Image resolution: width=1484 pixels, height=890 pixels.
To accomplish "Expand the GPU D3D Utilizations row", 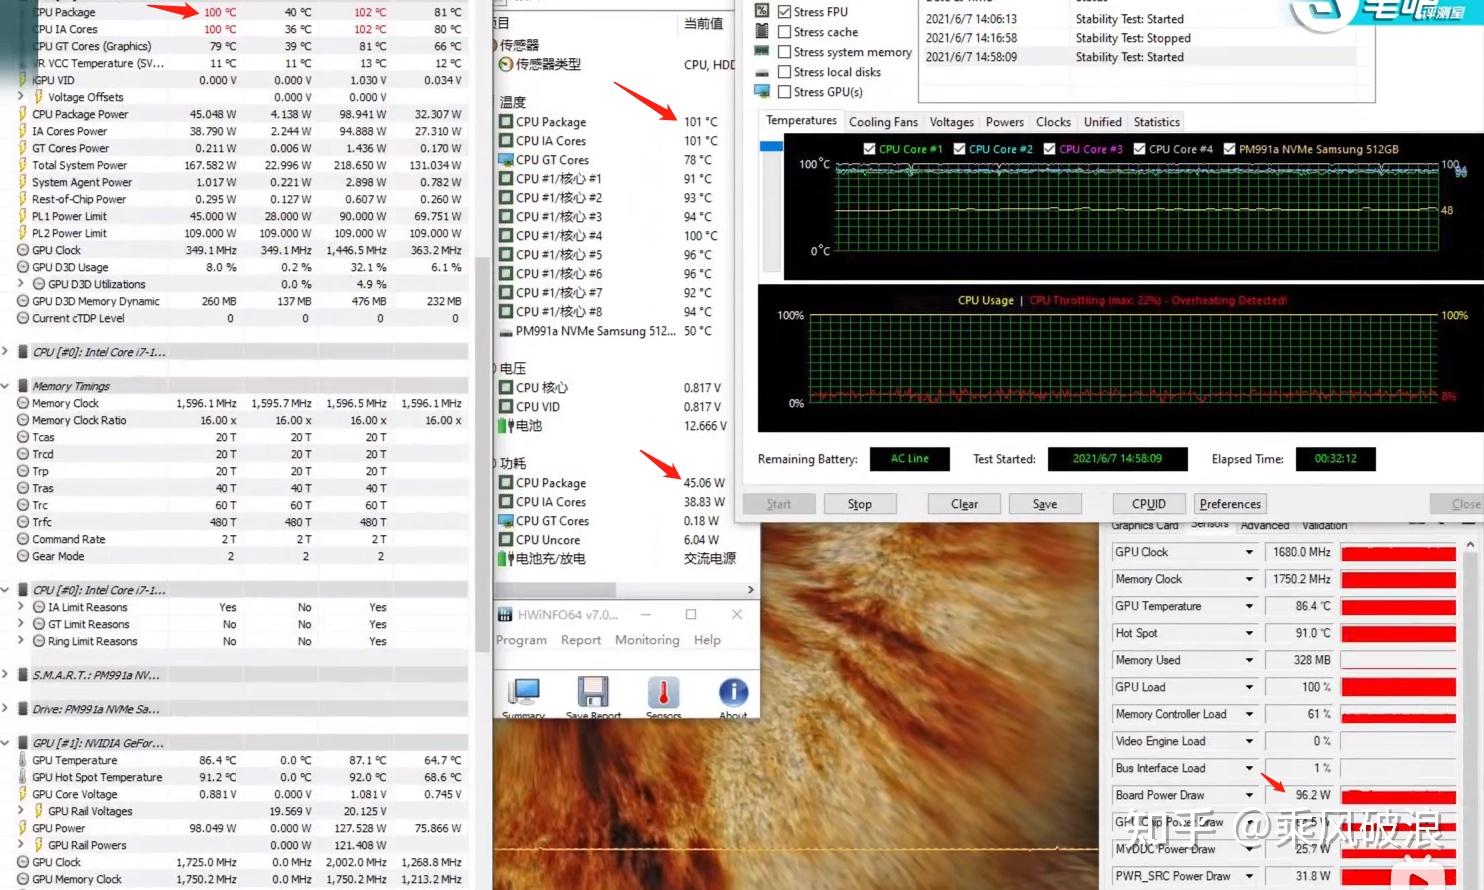I will [21, 284].
